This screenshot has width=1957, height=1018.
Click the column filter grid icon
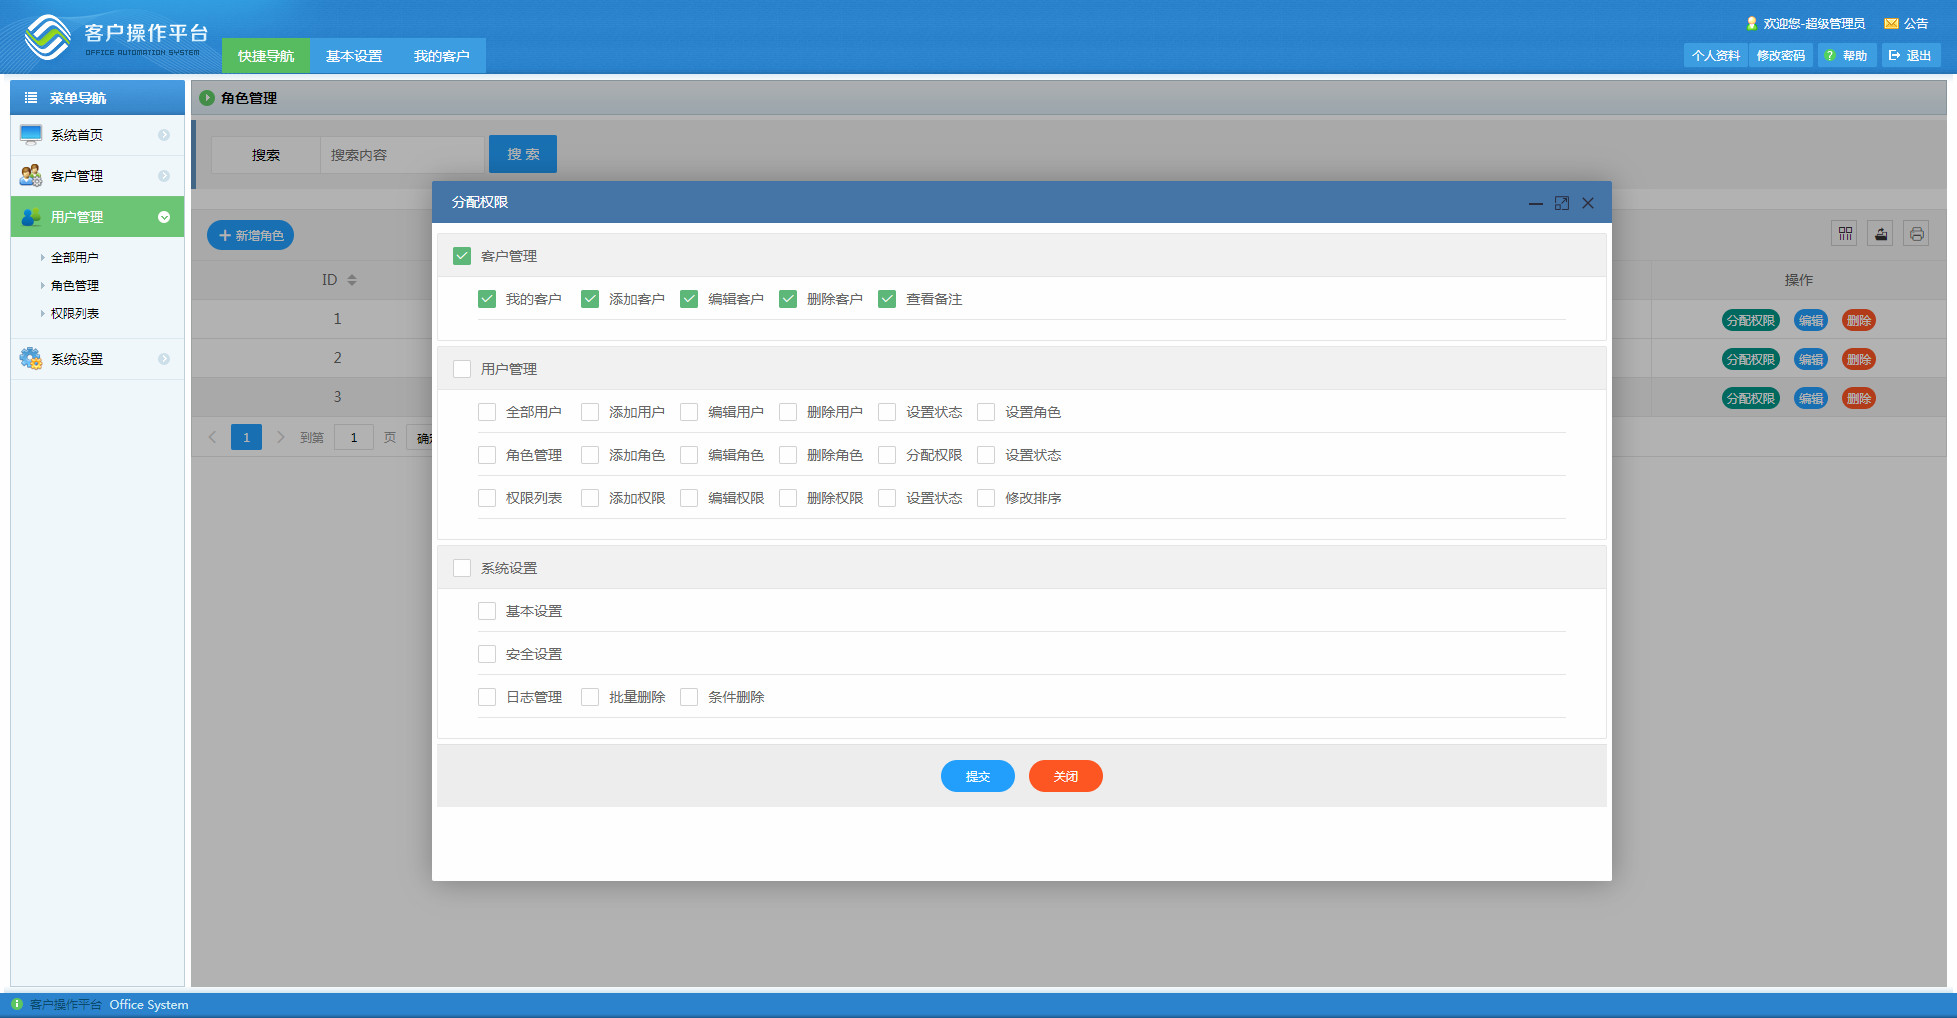1845,234
